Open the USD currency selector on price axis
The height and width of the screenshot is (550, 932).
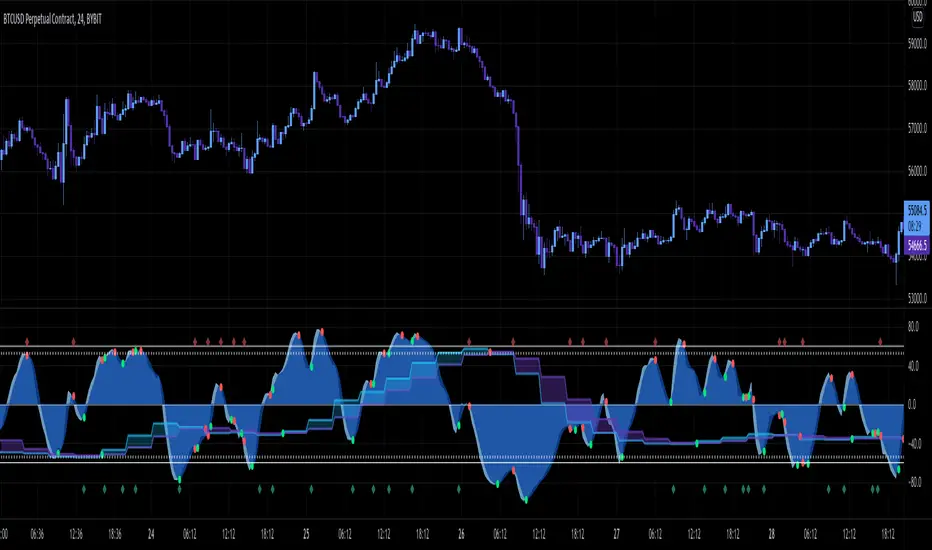pos(918,17)
